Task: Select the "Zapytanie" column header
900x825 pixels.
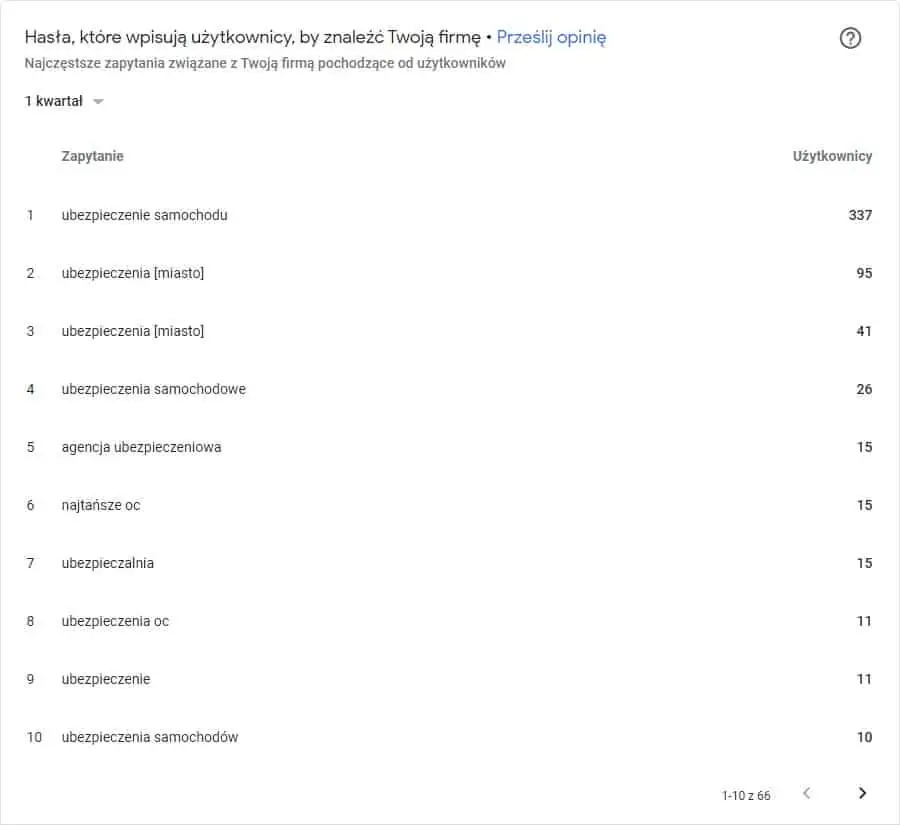Action: [x=92, y=156]
